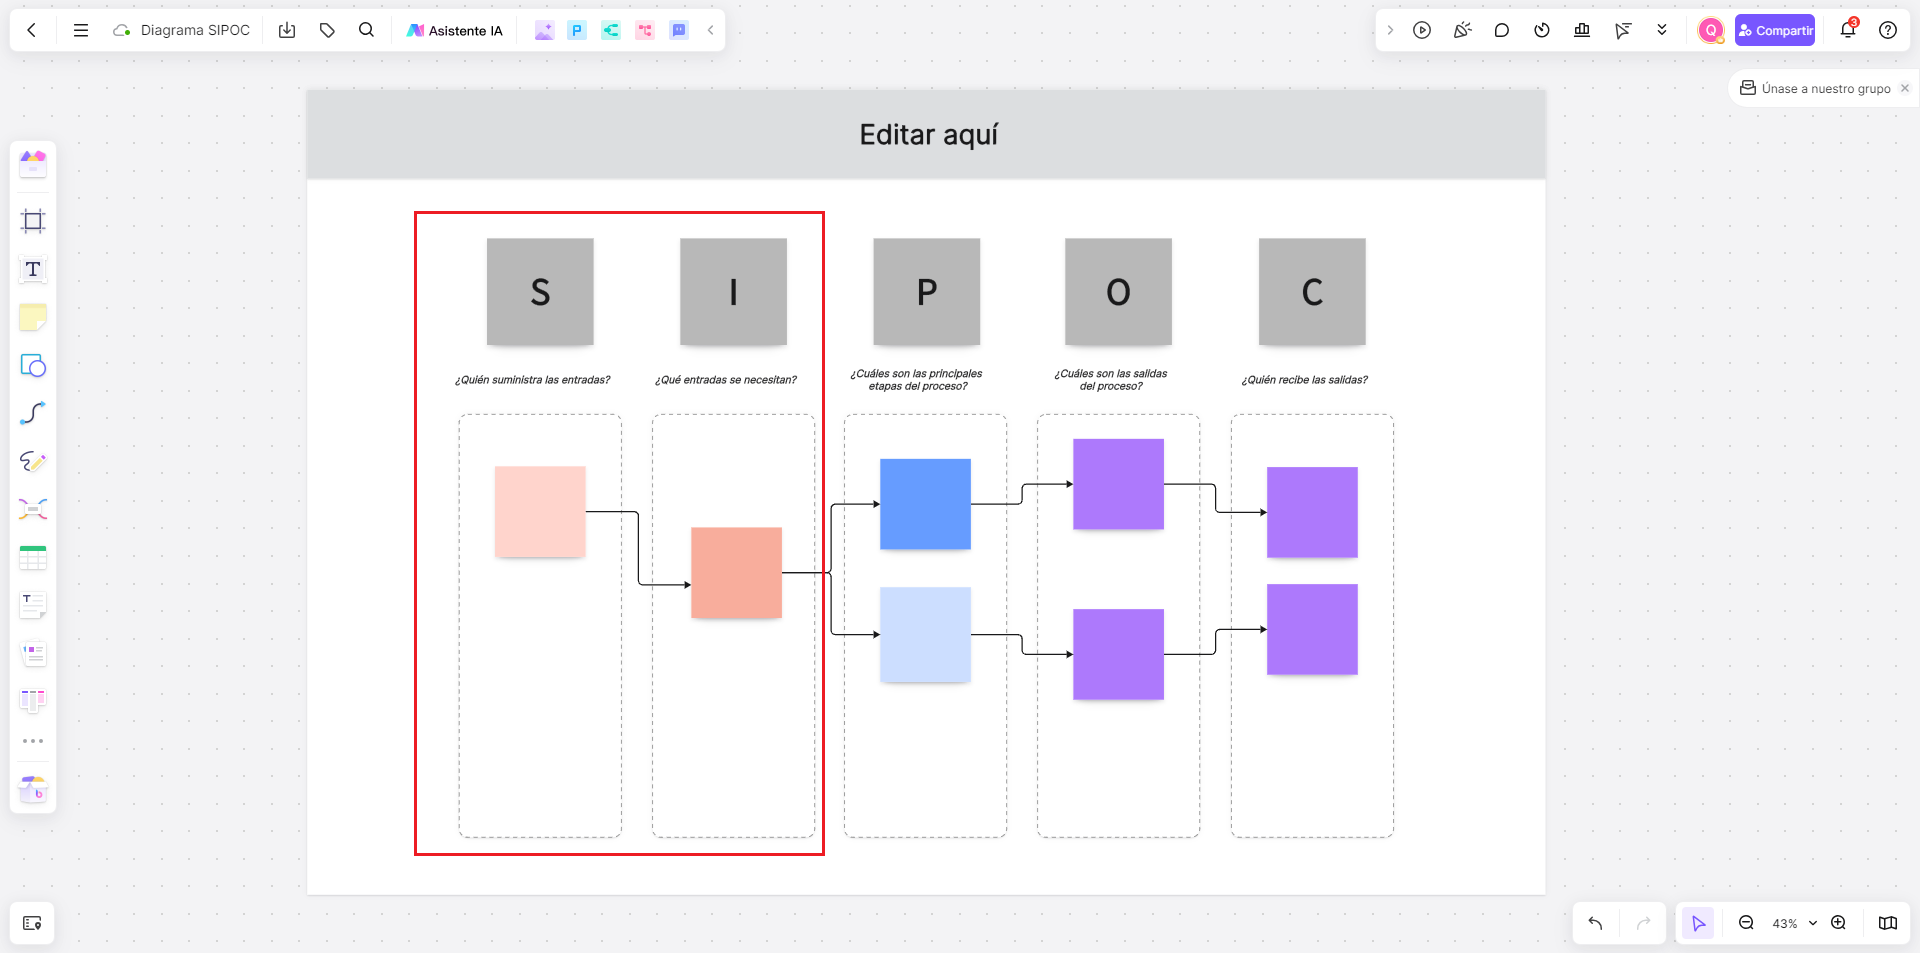This screenshot has width=1920, height=953.
Task: Choose the connector line tool
Action: click(33, 413)
